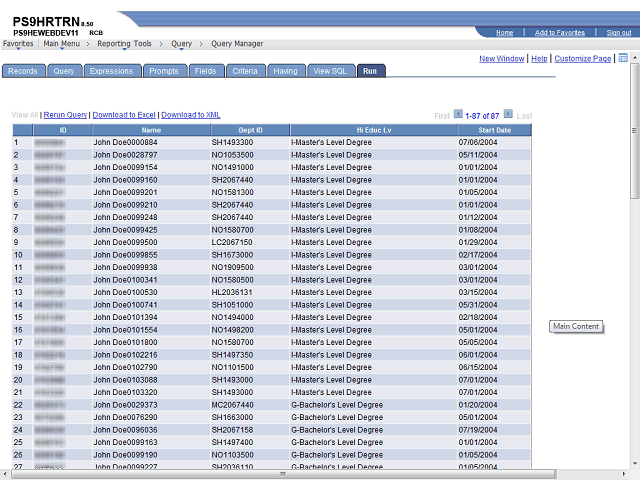Screen dimensions: 640x480
Task: Switch to the Records tab
Action: point(23,71)
